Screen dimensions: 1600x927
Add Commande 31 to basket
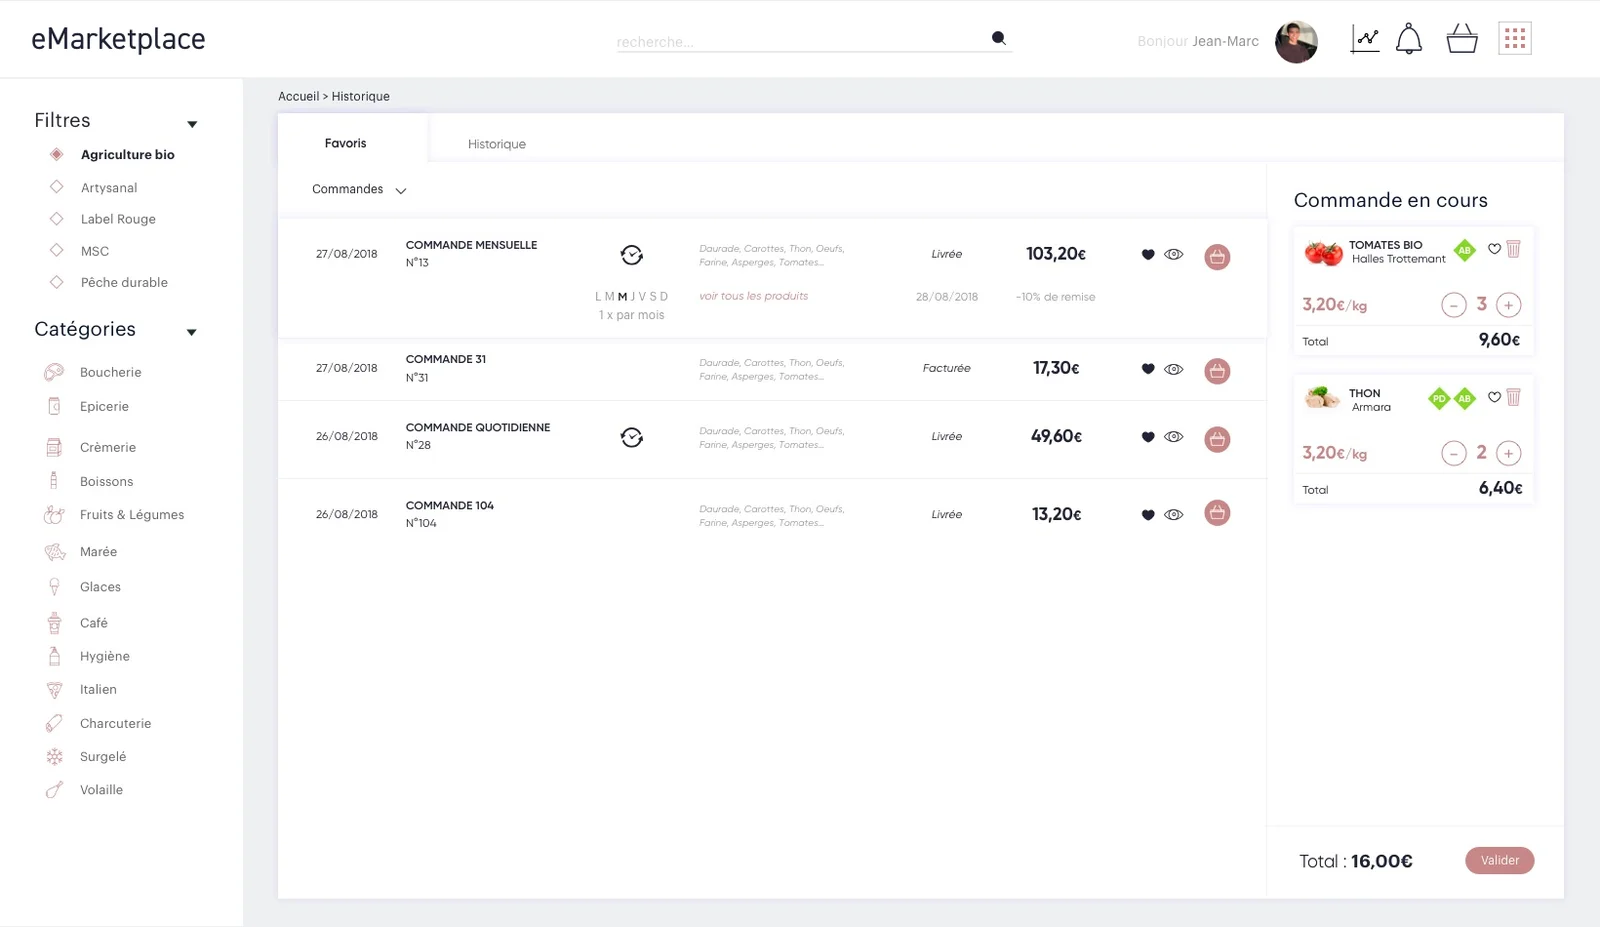1217,371
